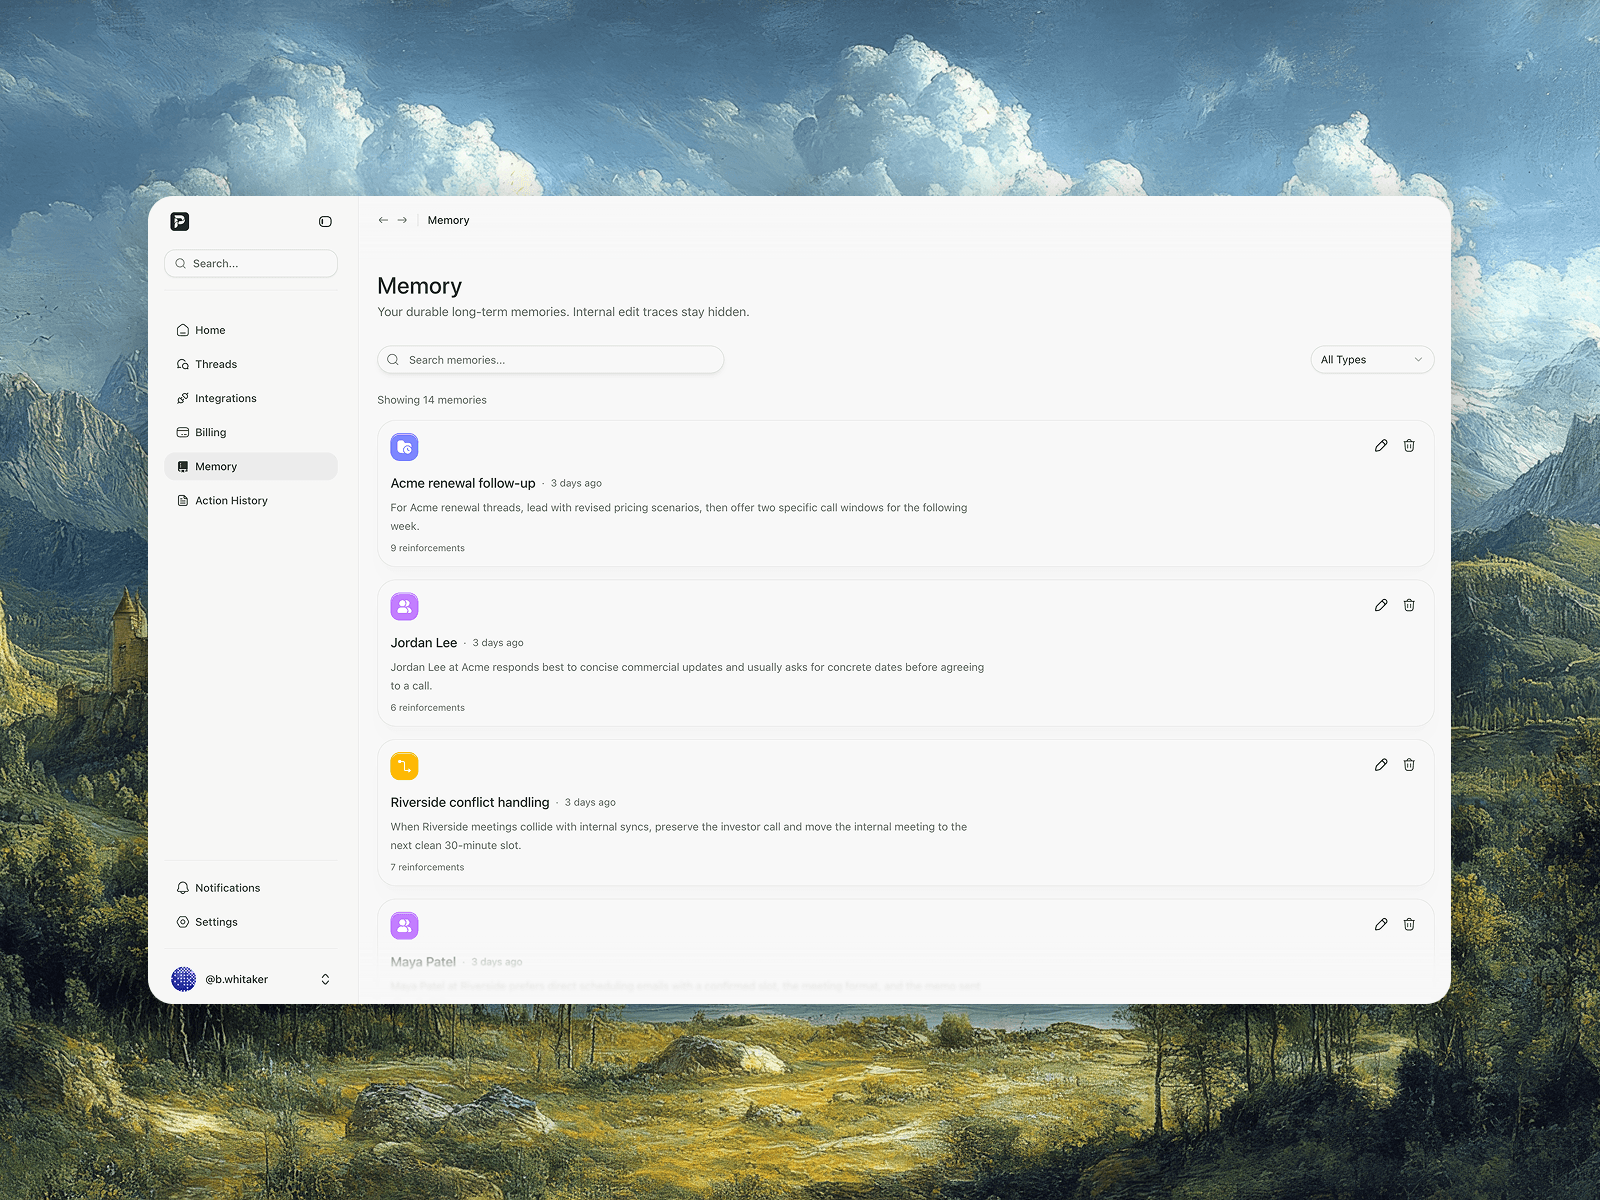Image resolution: width=1600 pixels, height=1200 pixels.
Task: Click the Threads chat icon
Action: point(183,364)
